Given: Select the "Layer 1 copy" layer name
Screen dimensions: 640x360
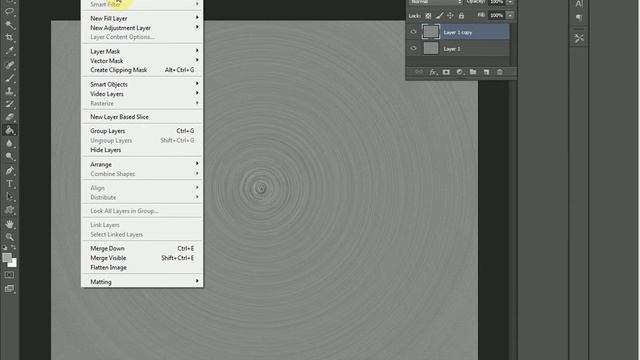Looking at the screenshot, I should [458, 32].
